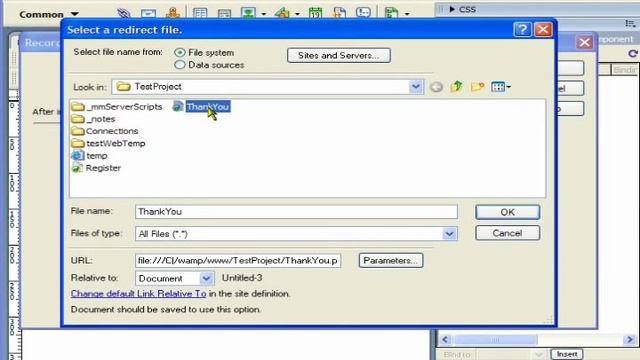640x360 pixels.
Task: Click the Media insert icon
Action: coord(282,13)
